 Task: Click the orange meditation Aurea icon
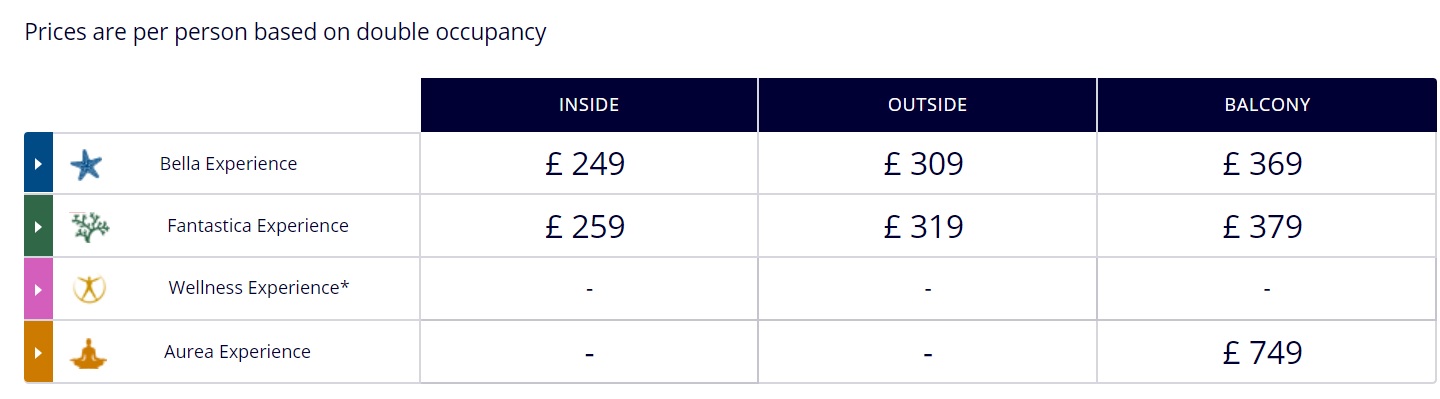pos(88,353)
